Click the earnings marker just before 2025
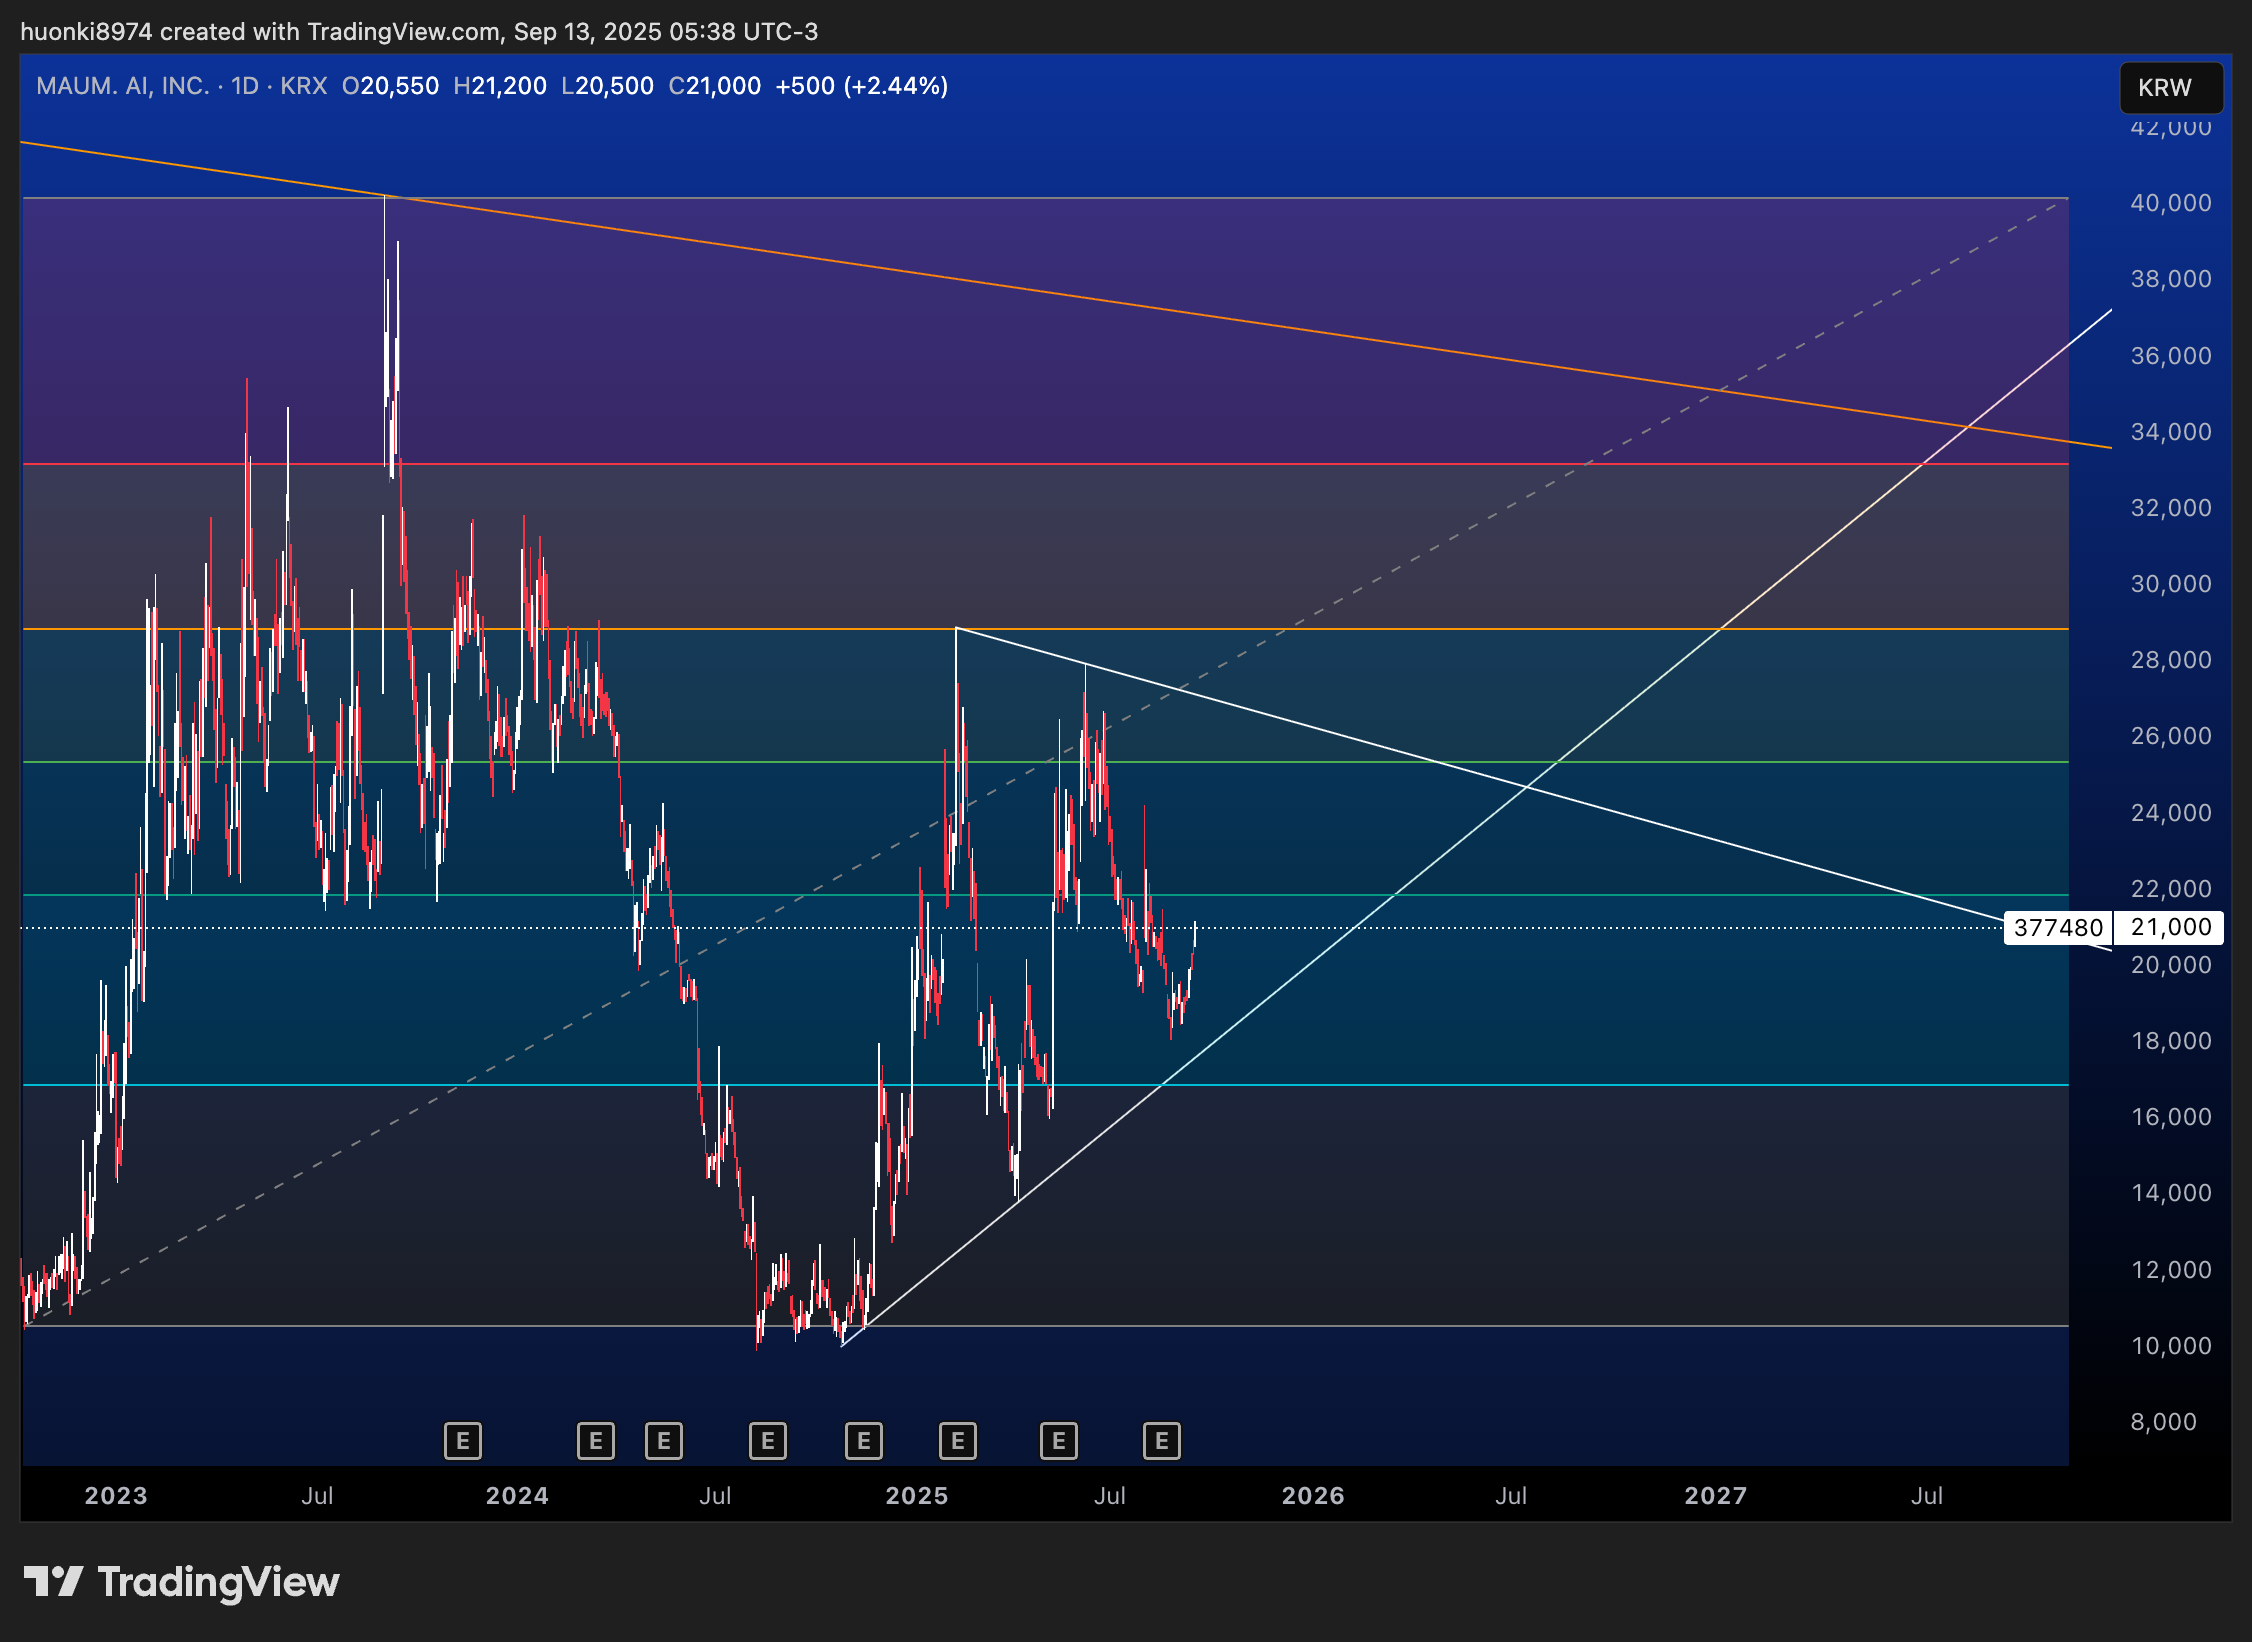This screenshot has height=1642, width=2252. coord(863,1441)
